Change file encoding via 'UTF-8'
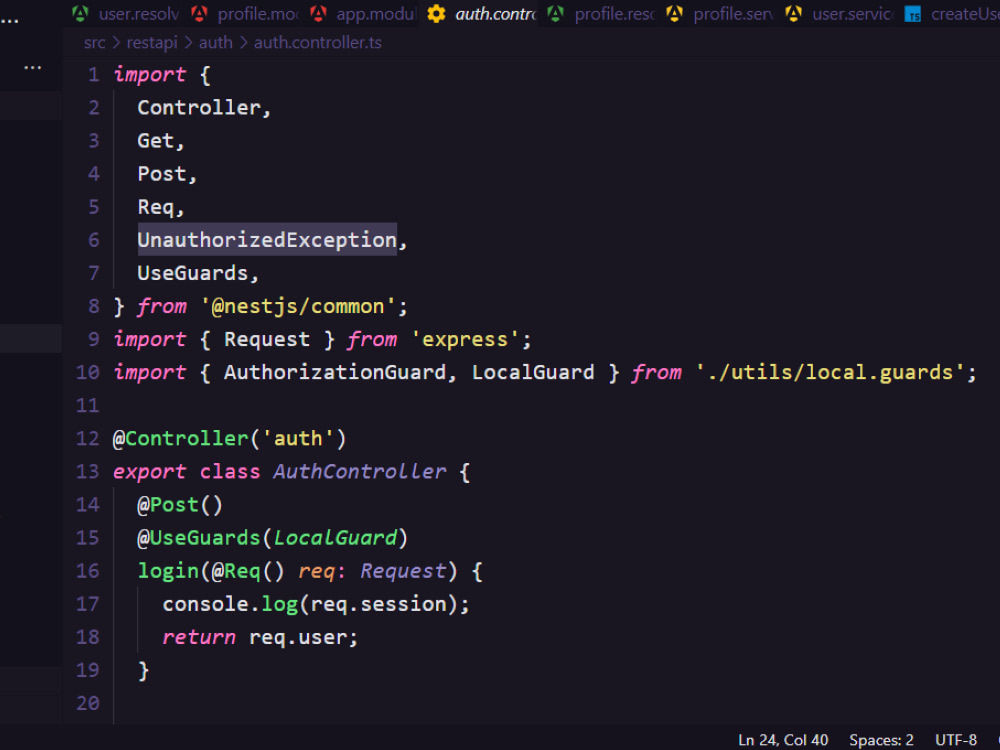This screenshot has width=1000, height=750. tap(955, 740)
